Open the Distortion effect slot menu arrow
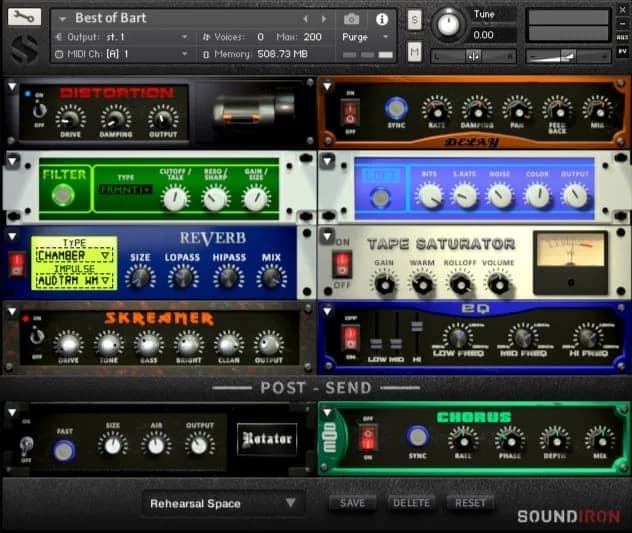 [x=12, y=87]
